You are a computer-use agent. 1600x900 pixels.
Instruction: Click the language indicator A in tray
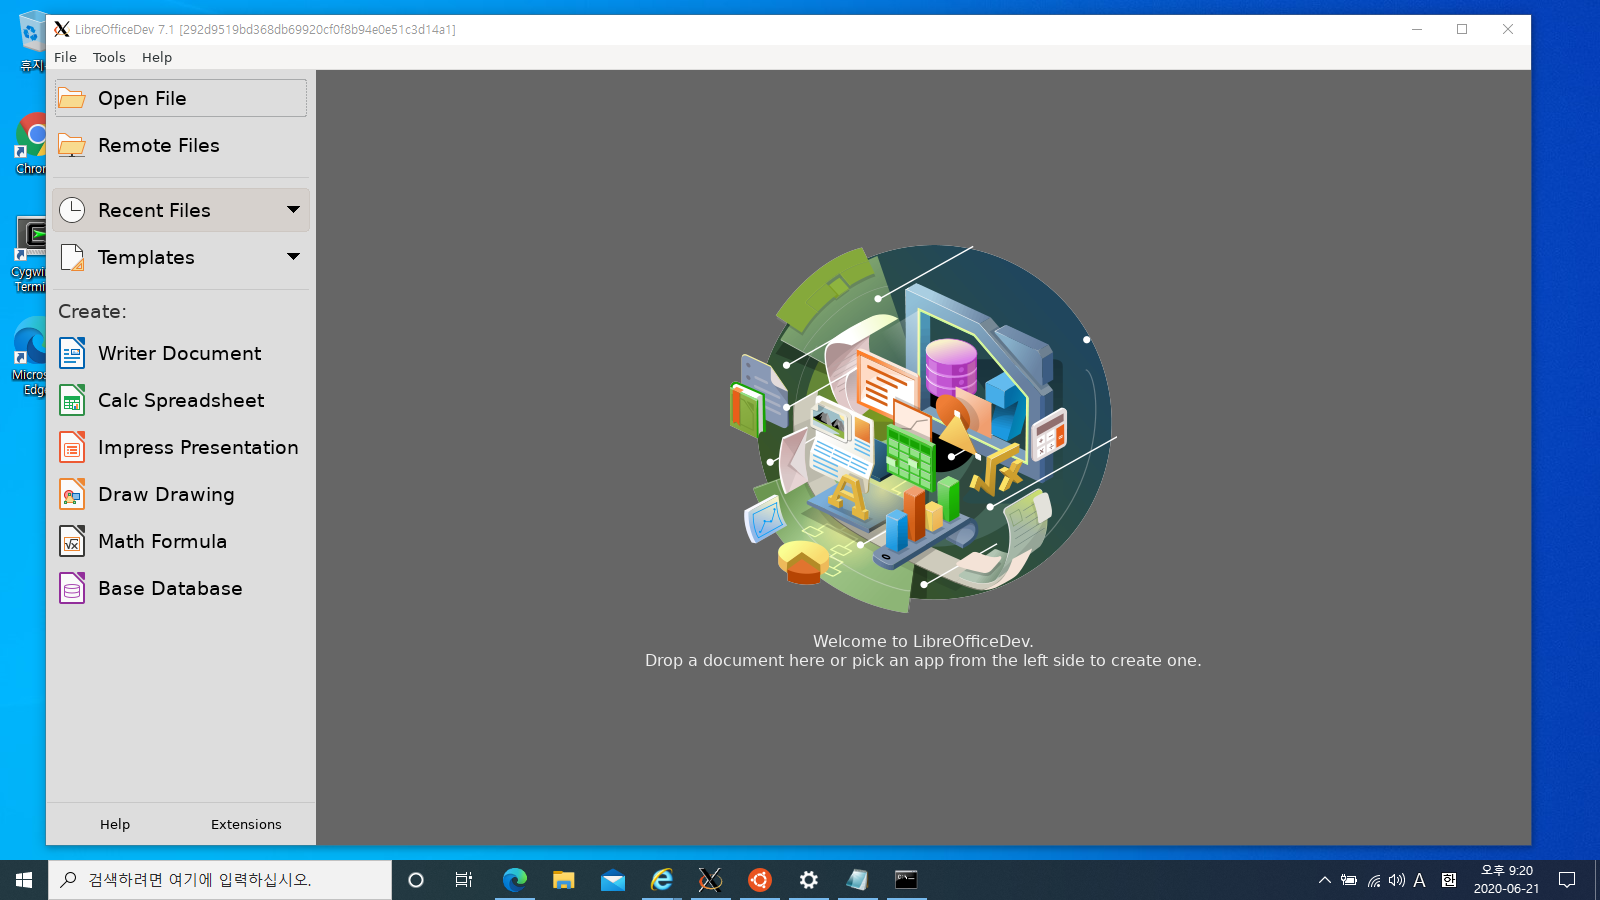pyautogui.click(x=1419, y=880)
